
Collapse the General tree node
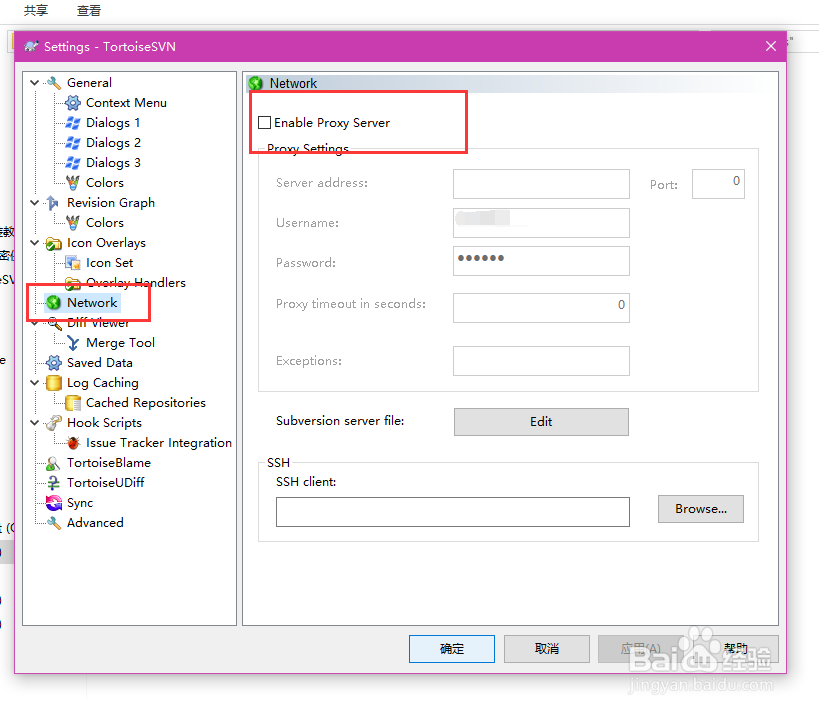coord(34,83)
